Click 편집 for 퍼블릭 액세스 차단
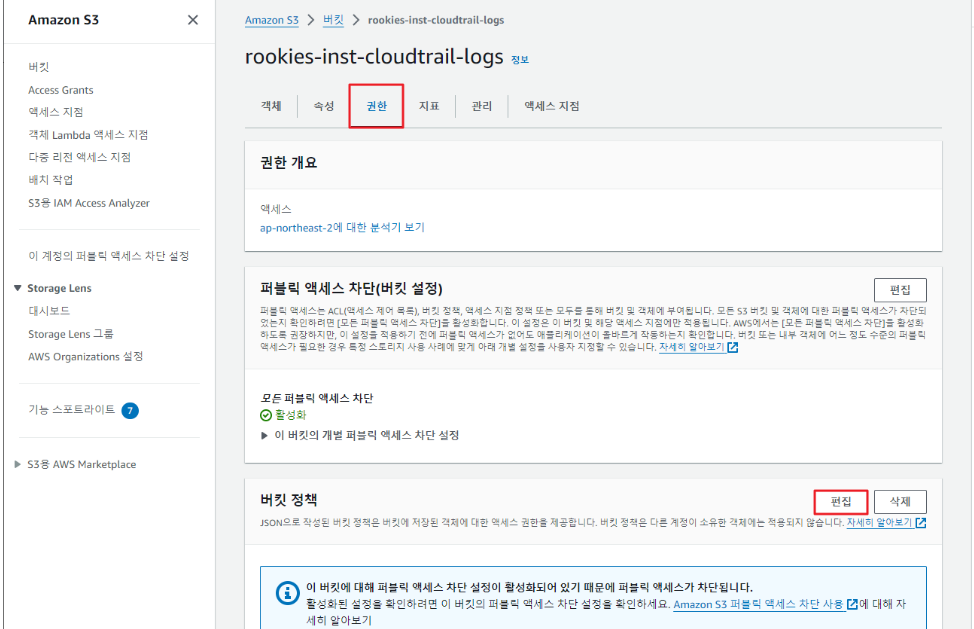 pos(900,290)
